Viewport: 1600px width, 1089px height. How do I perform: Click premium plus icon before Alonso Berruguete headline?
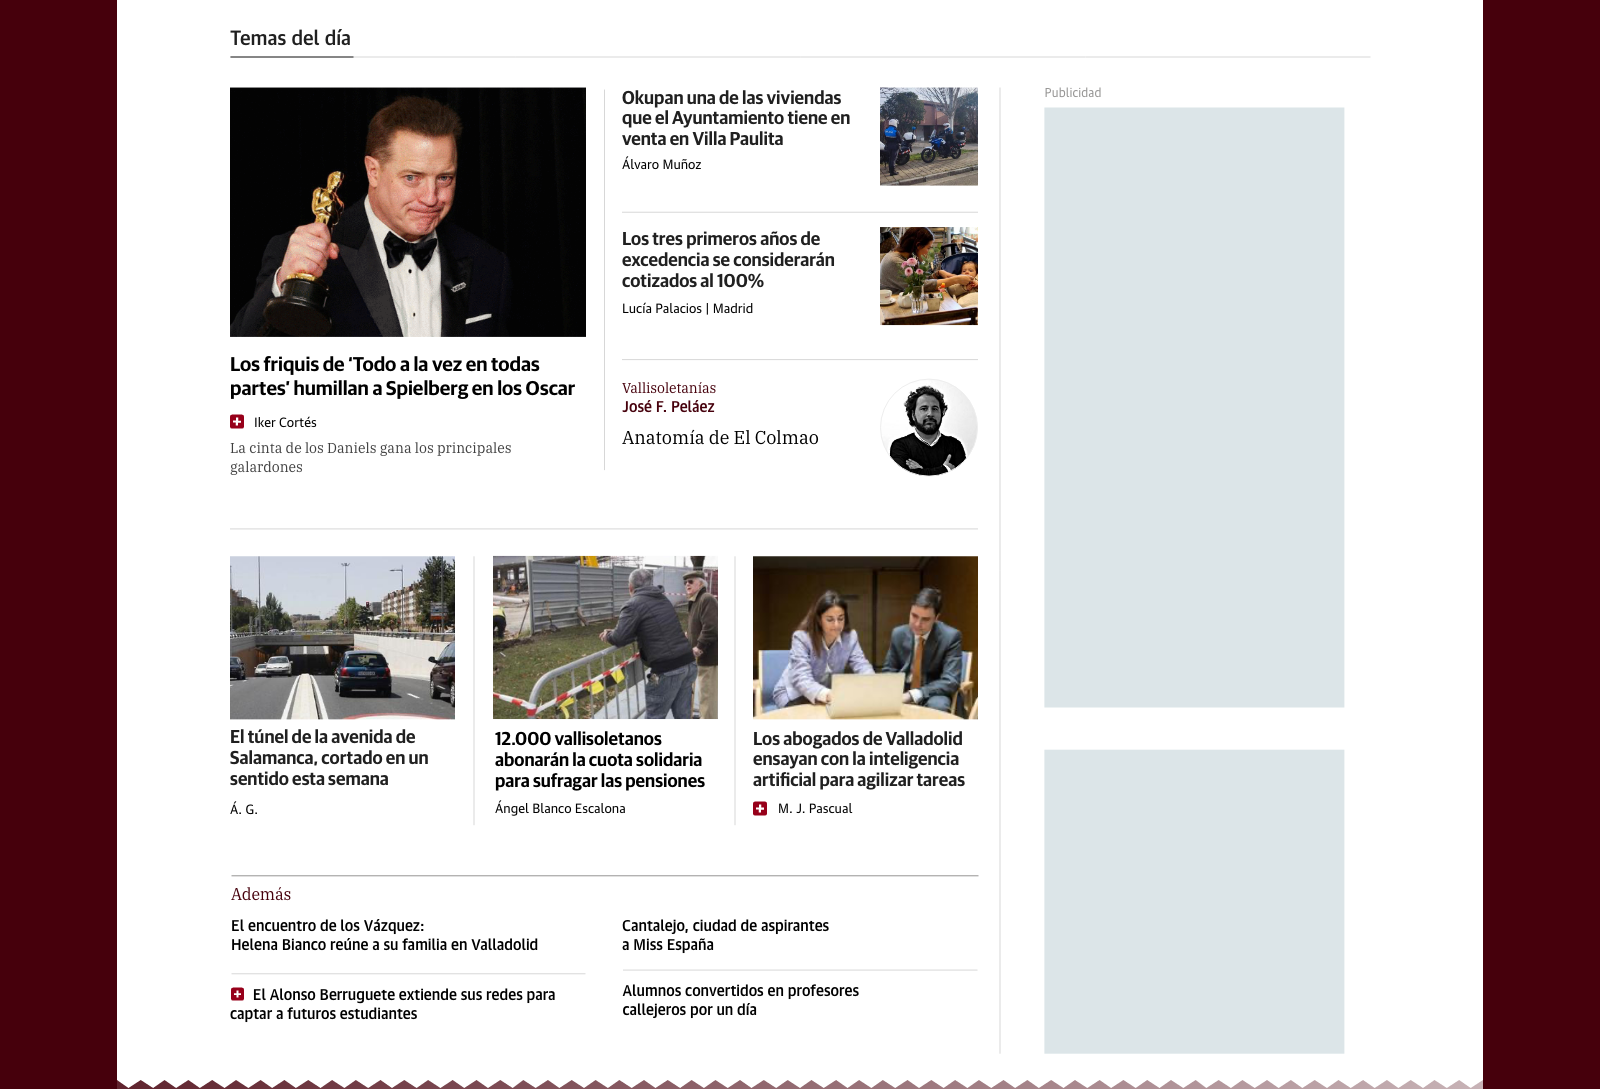[x=238, y=994]
